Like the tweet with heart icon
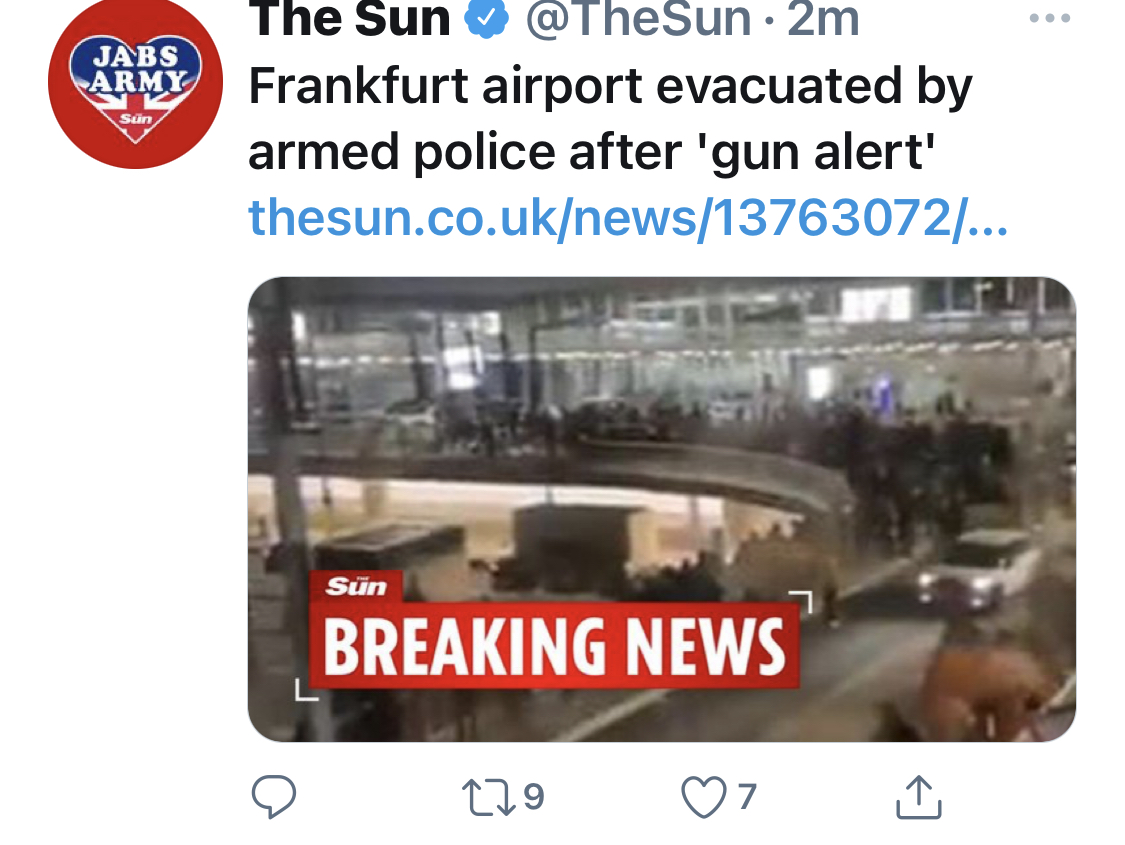Image resolution: width=1125 pixels, height=845 pixels. (703, 797)
